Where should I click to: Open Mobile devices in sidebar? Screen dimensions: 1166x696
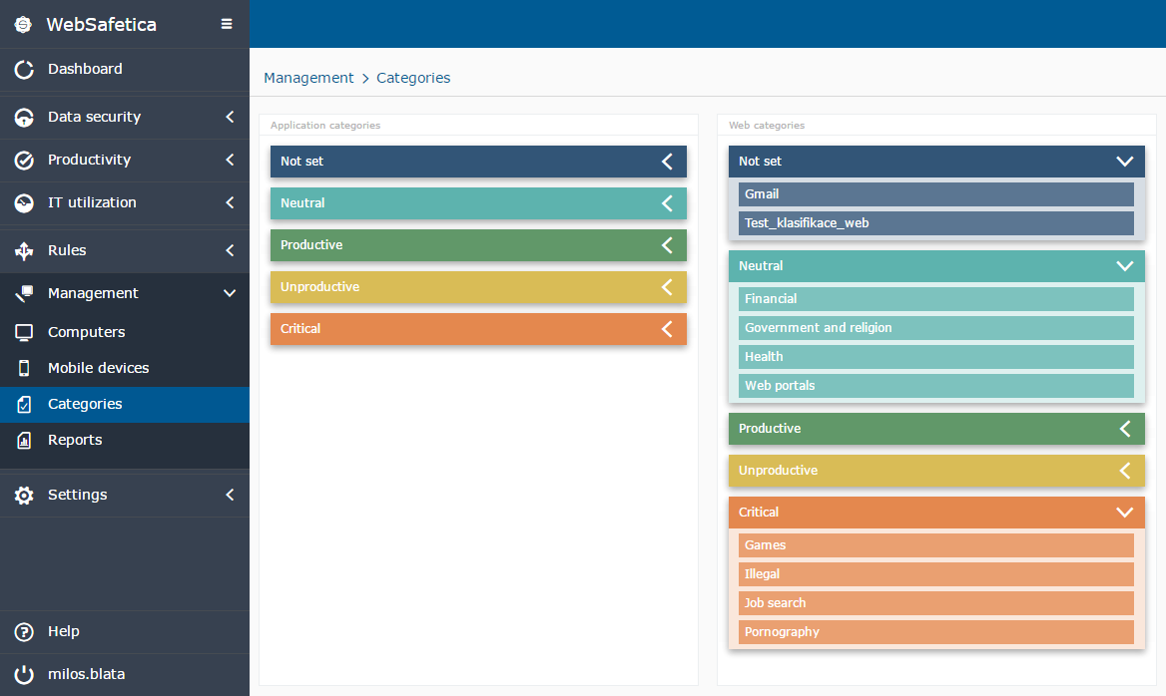pos(98,368)
